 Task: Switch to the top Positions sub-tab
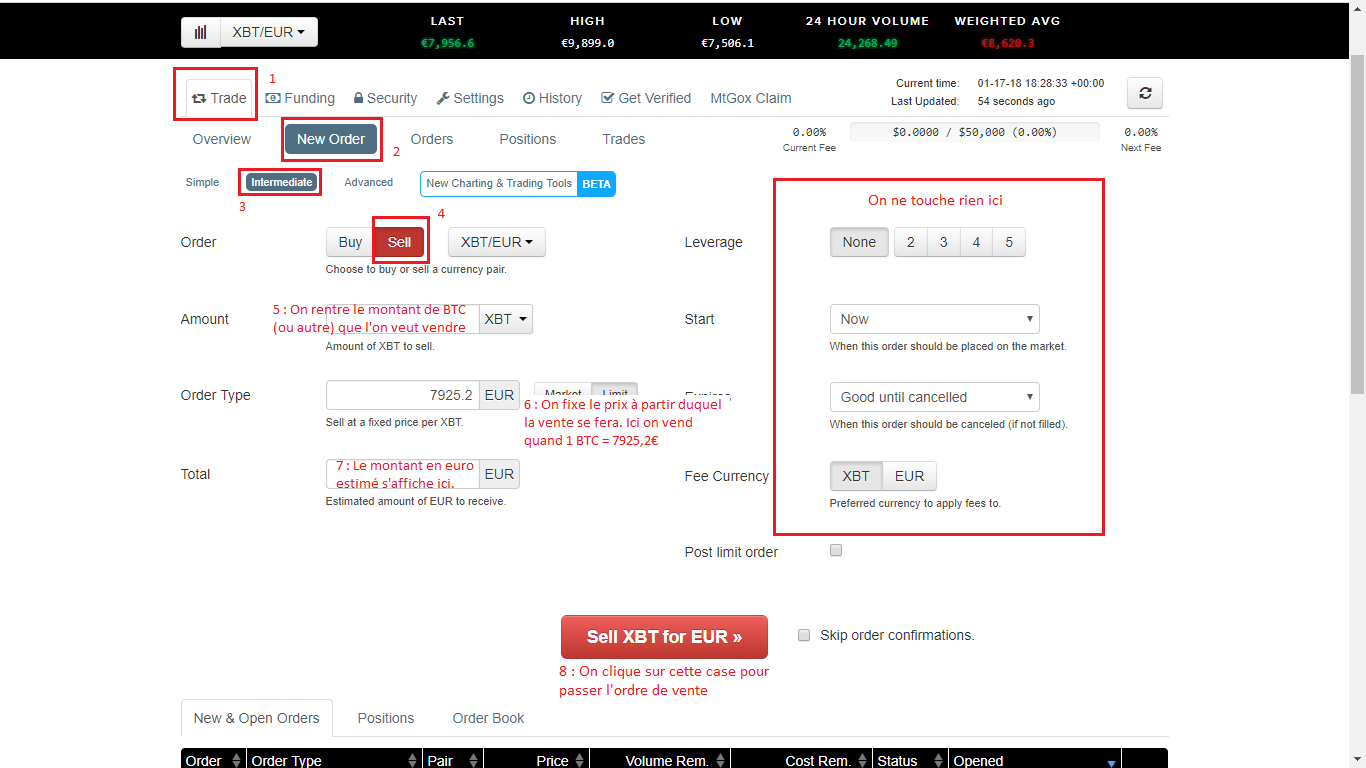click(528, 139)
